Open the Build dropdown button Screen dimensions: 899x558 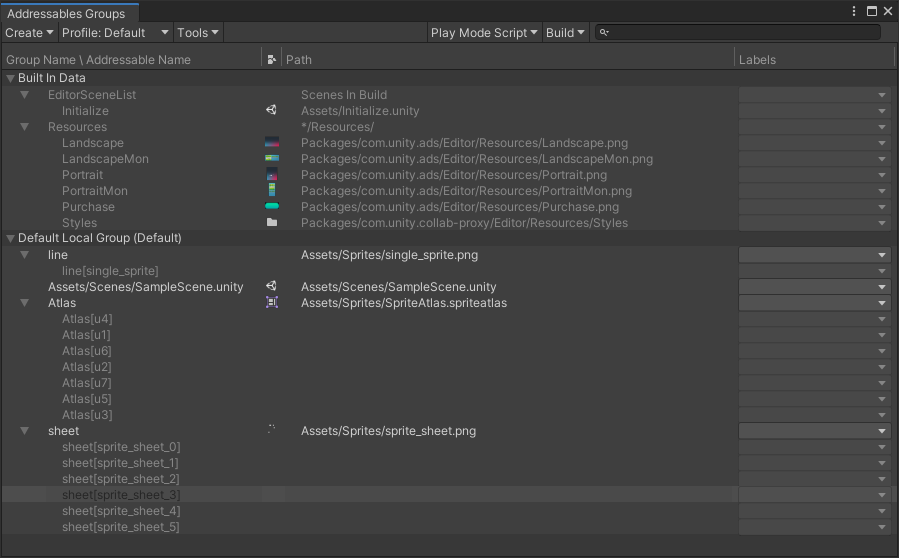pyautogui.click(x=565, y=33)
